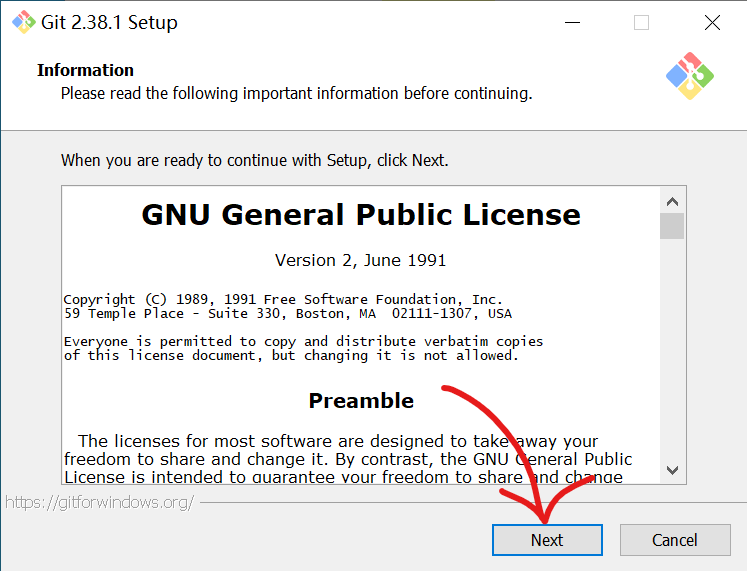Click the empty scrollbar track below thumb

[672, 350]
